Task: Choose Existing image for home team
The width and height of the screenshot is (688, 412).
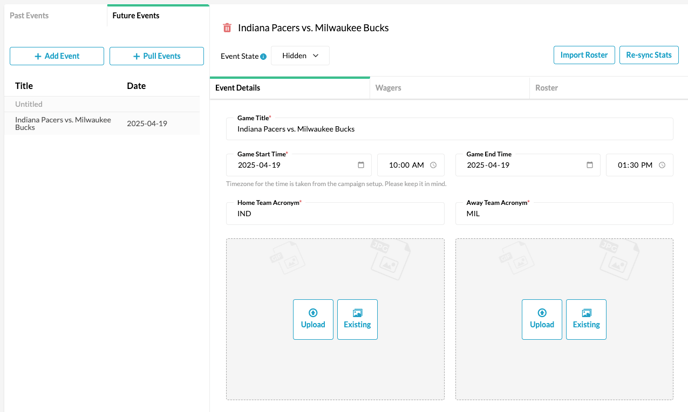Action: click(x=357, y=319)
